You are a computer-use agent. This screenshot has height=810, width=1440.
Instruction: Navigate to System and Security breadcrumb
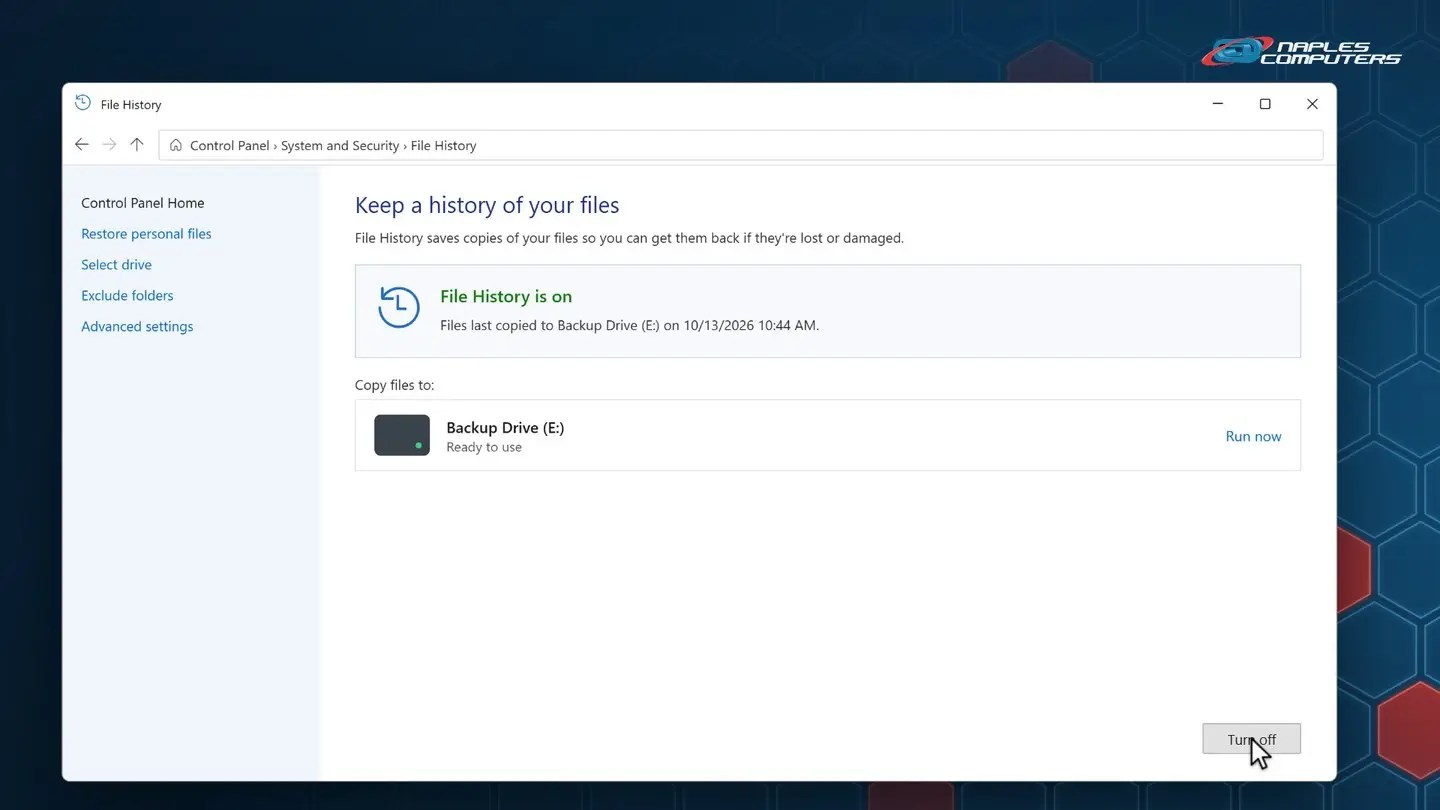[340, 146]
